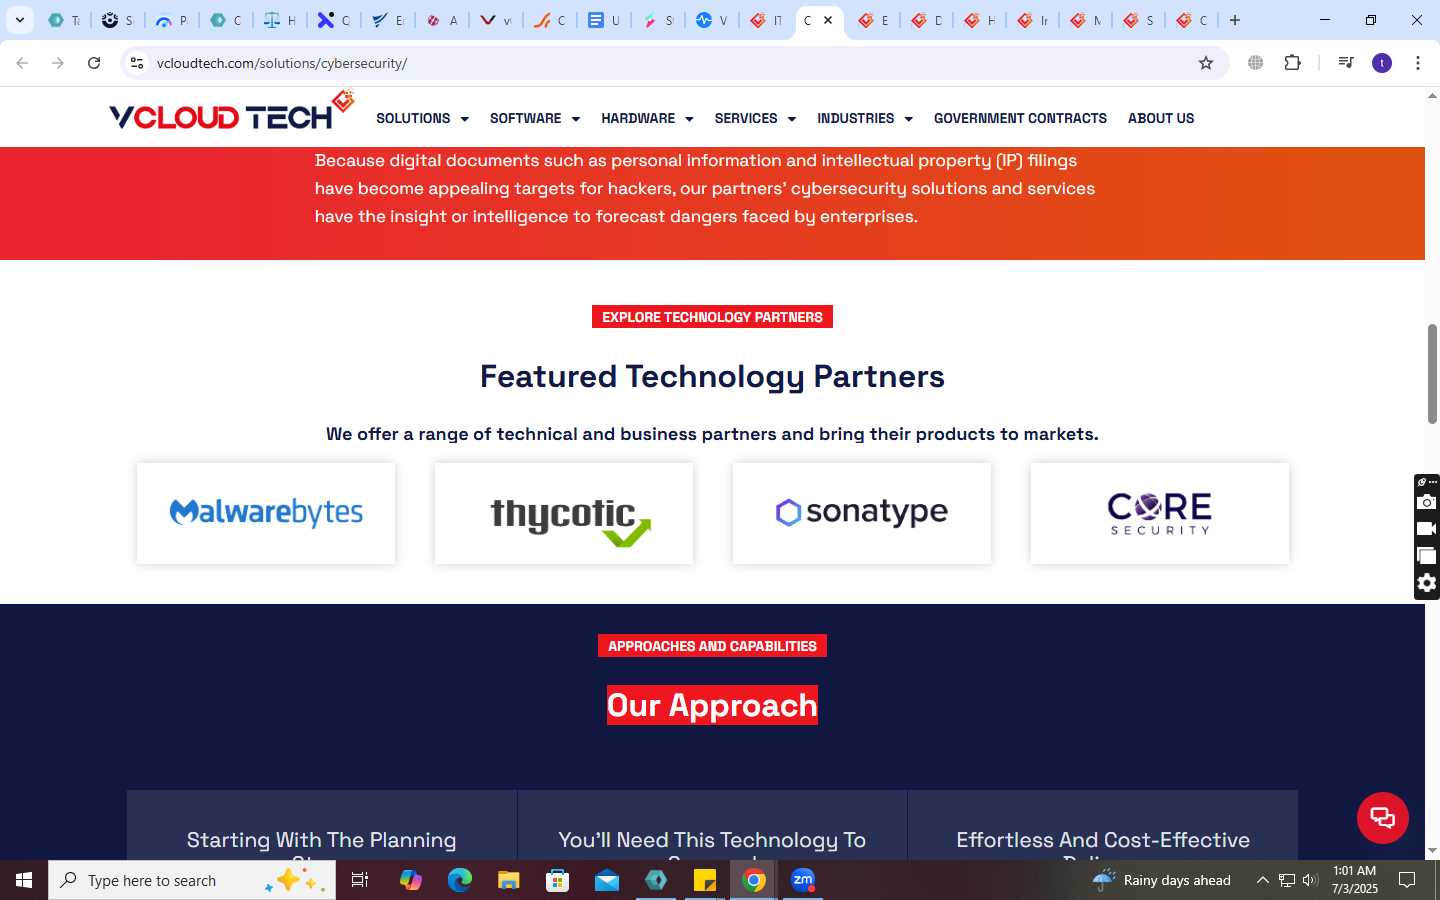Open the settings gear on side panel
Viewport: 1440px width, 900px height.
(1427, 583)
